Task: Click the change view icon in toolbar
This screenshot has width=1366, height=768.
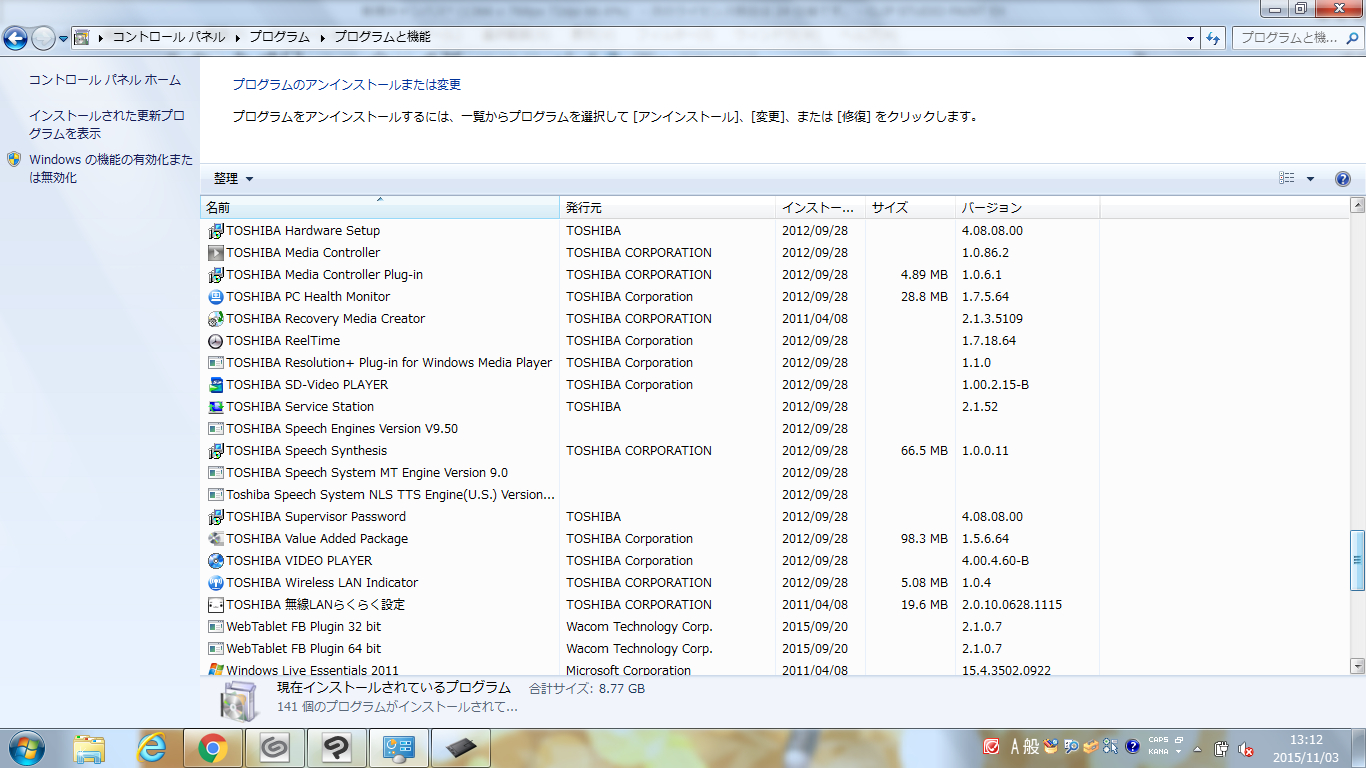Action: (1287, 179)
